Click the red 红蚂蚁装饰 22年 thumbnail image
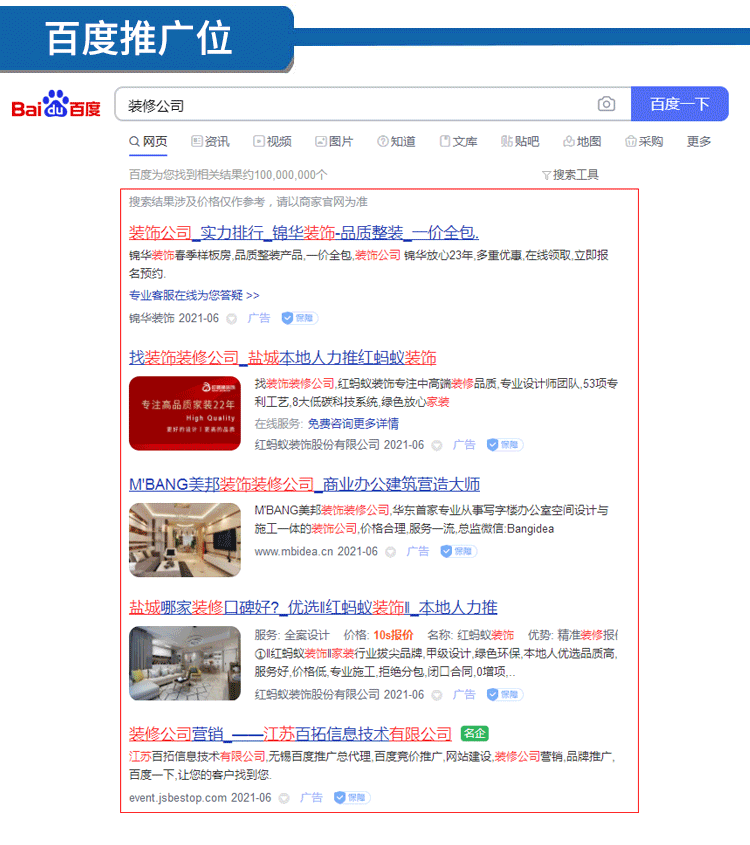This screenshot has height=845, width=750. [x=185, y=413]
